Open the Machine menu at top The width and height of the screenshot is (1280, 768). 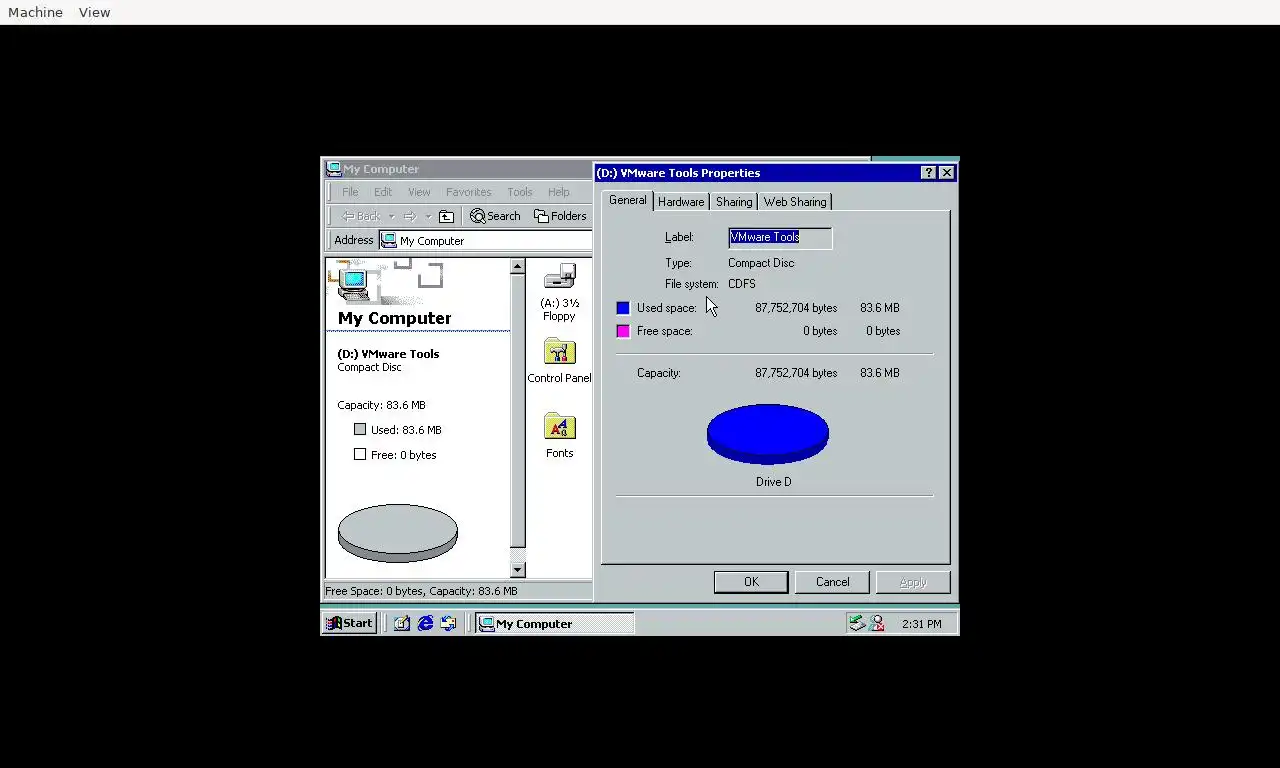[35, 12]
